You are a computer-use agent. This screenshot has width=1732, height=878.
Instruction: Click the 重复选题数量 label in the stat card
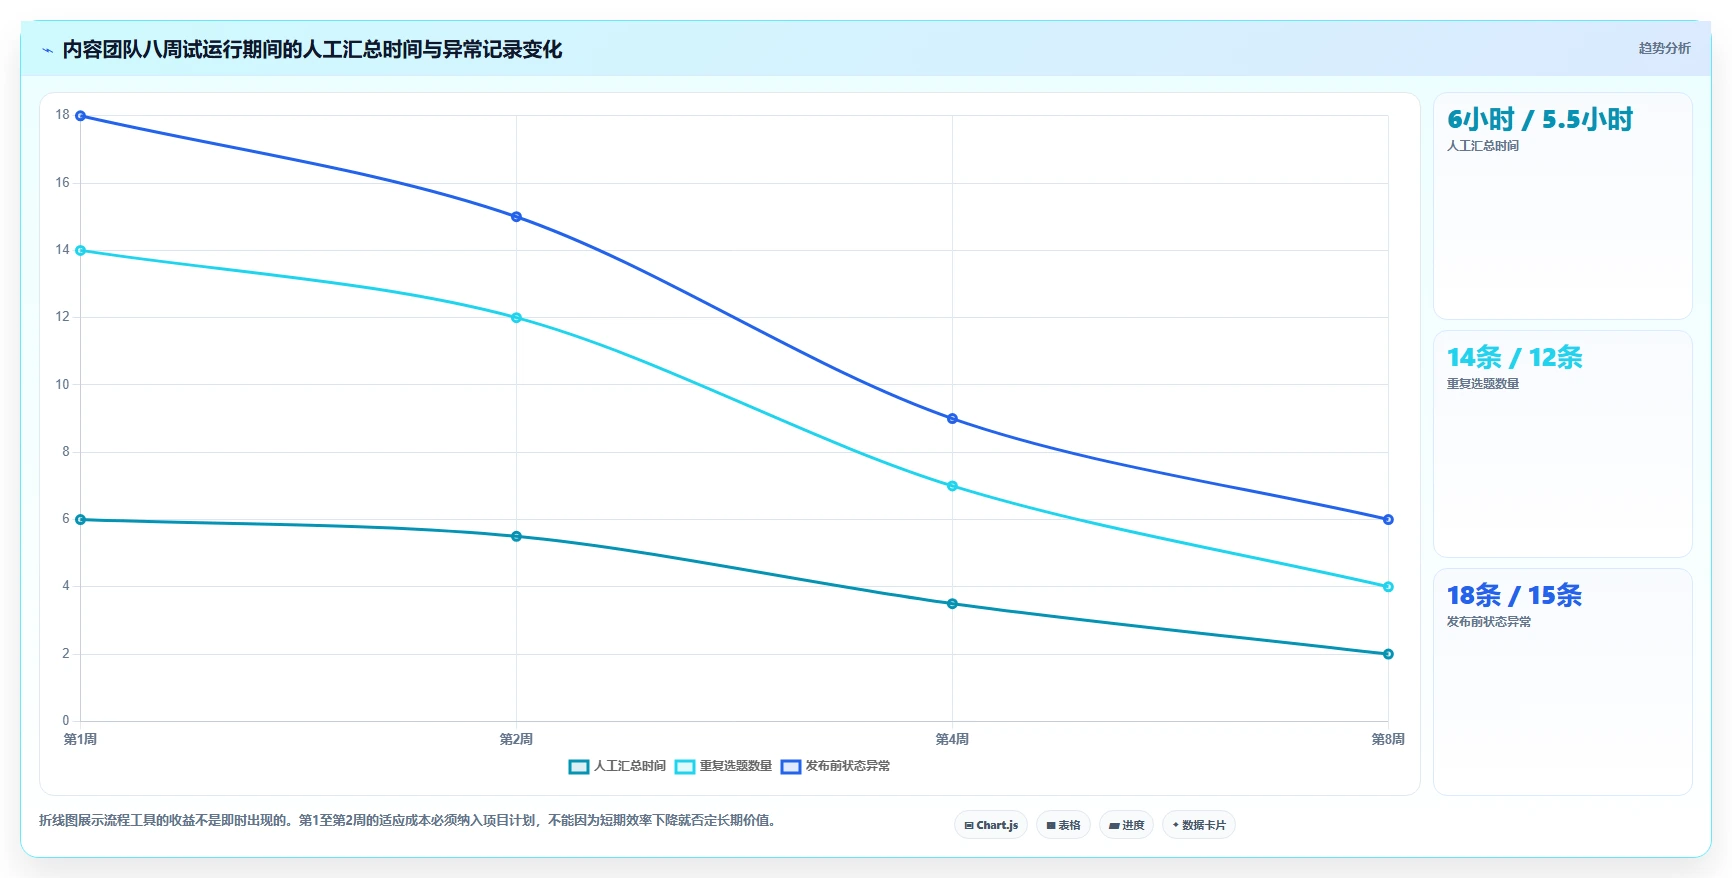click(1483, 384)
